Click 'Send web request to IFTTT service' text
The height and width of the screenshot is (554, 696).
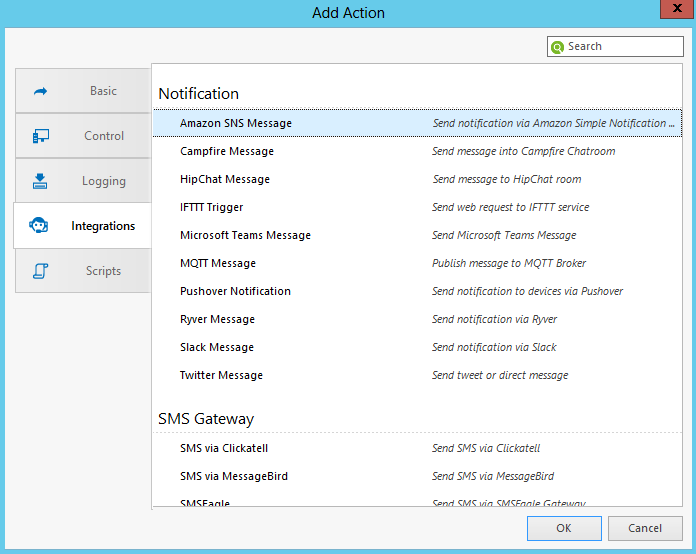pyautogui.click(x=510, y=207)
